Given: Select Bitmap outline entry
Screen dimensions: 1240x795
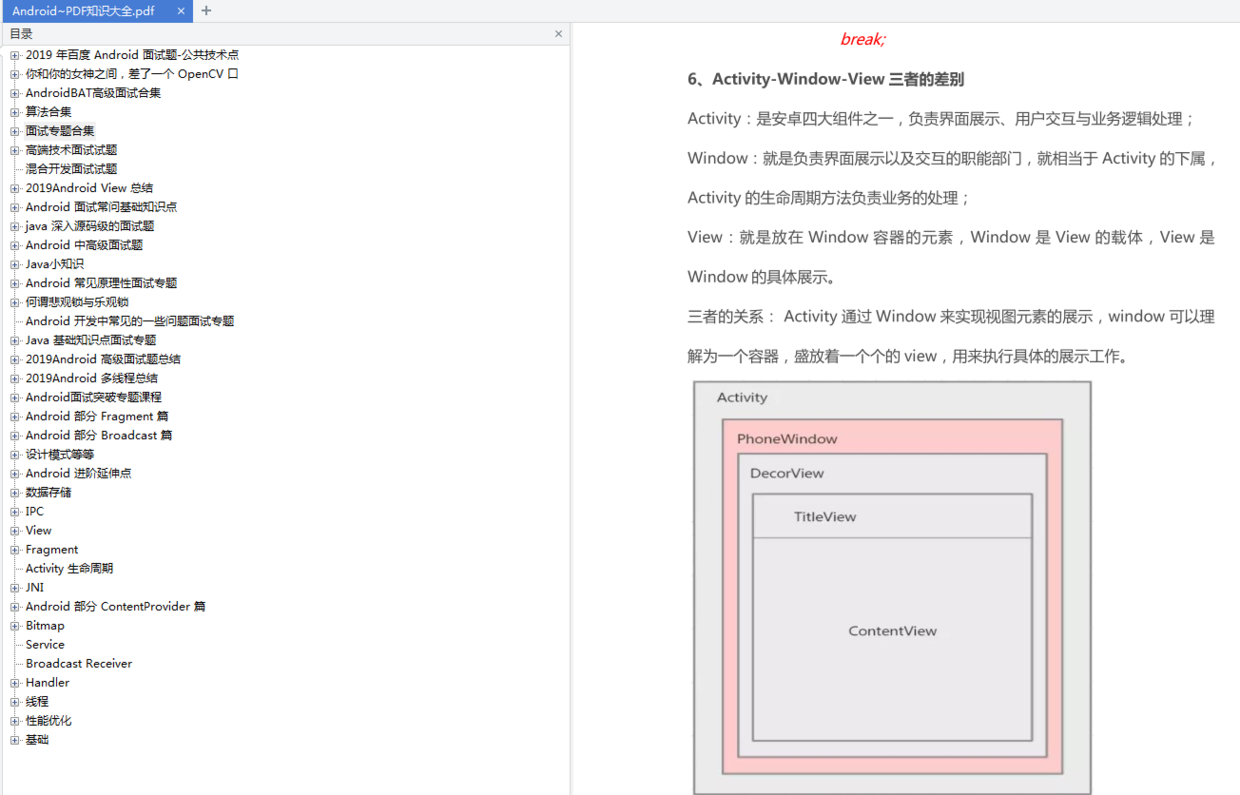Looking at the screenshot, I should pyautogui.click(x=45, y=625).
